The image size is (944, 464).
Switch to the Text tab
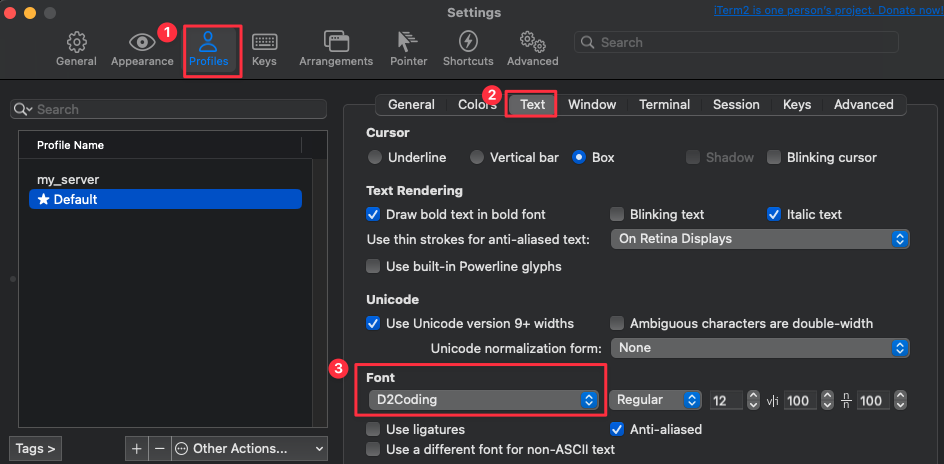coord(533,105)
